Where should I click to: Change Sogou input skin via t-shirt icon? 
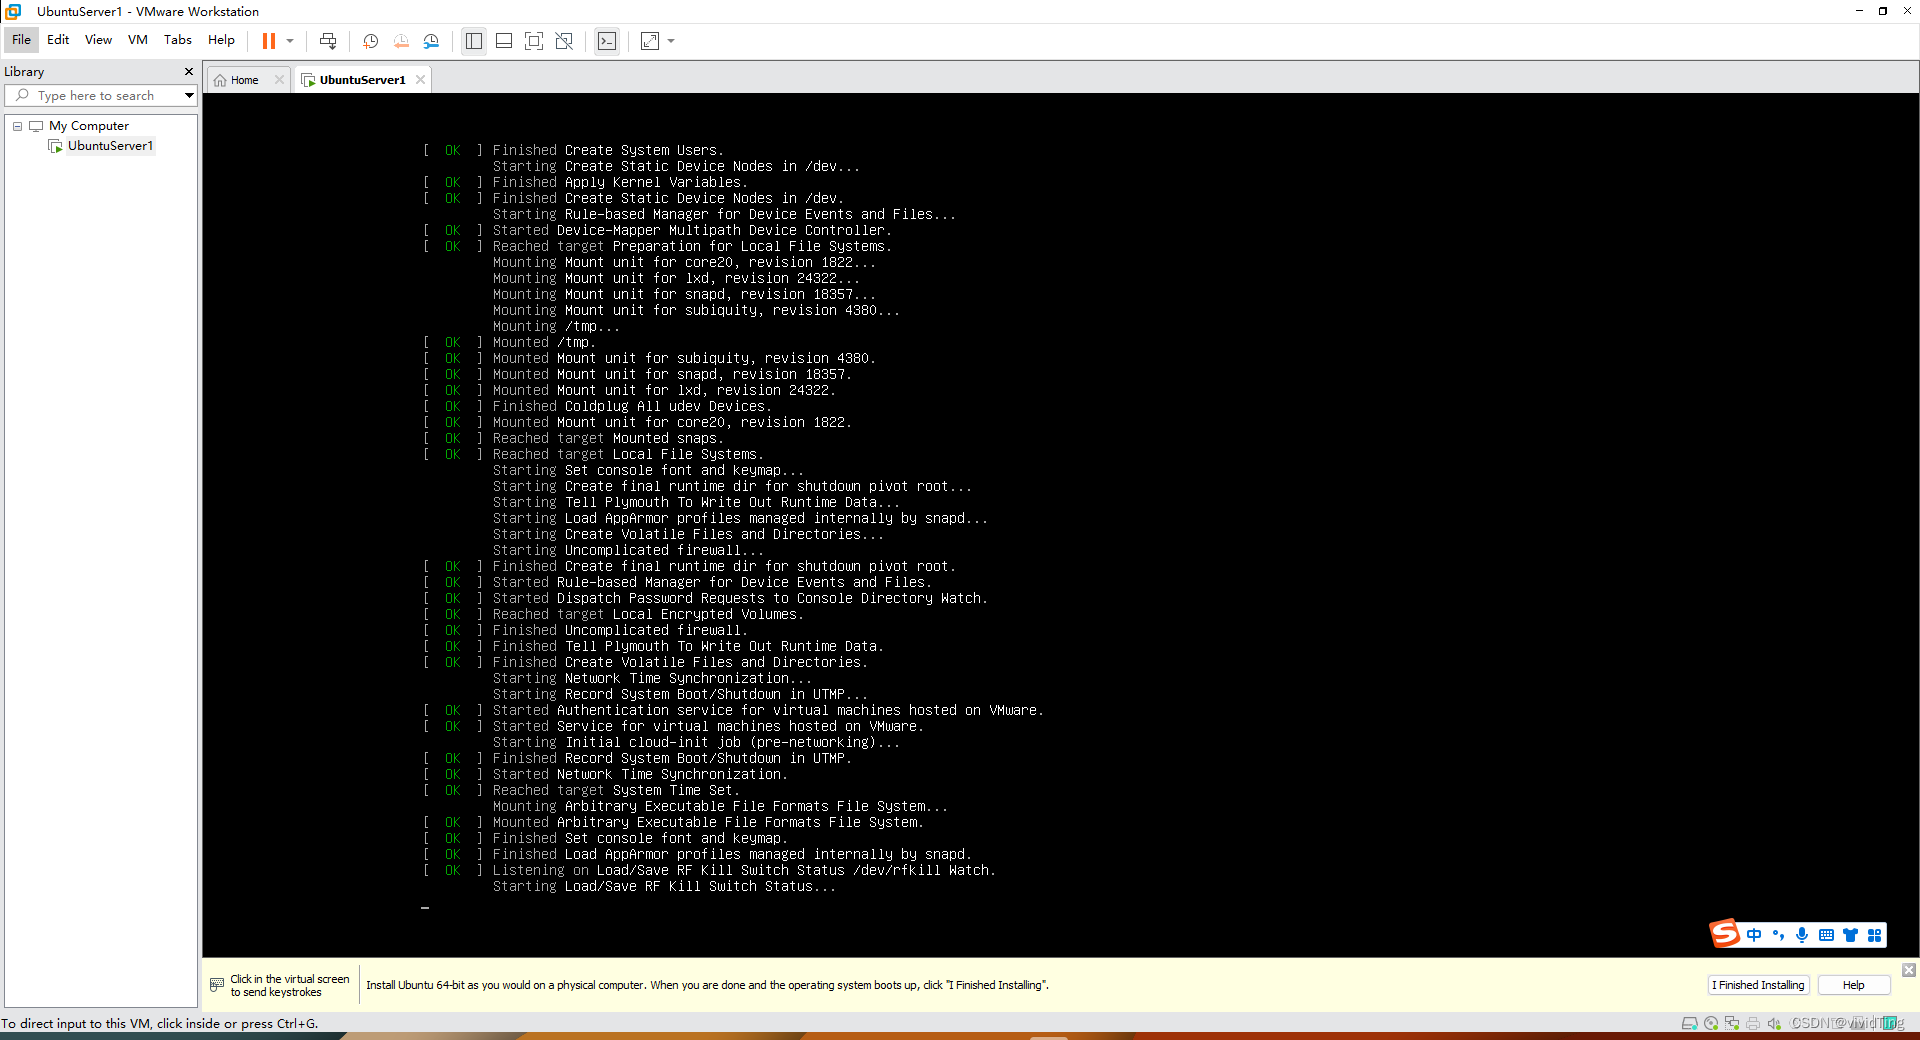(x=1851, y=935)
